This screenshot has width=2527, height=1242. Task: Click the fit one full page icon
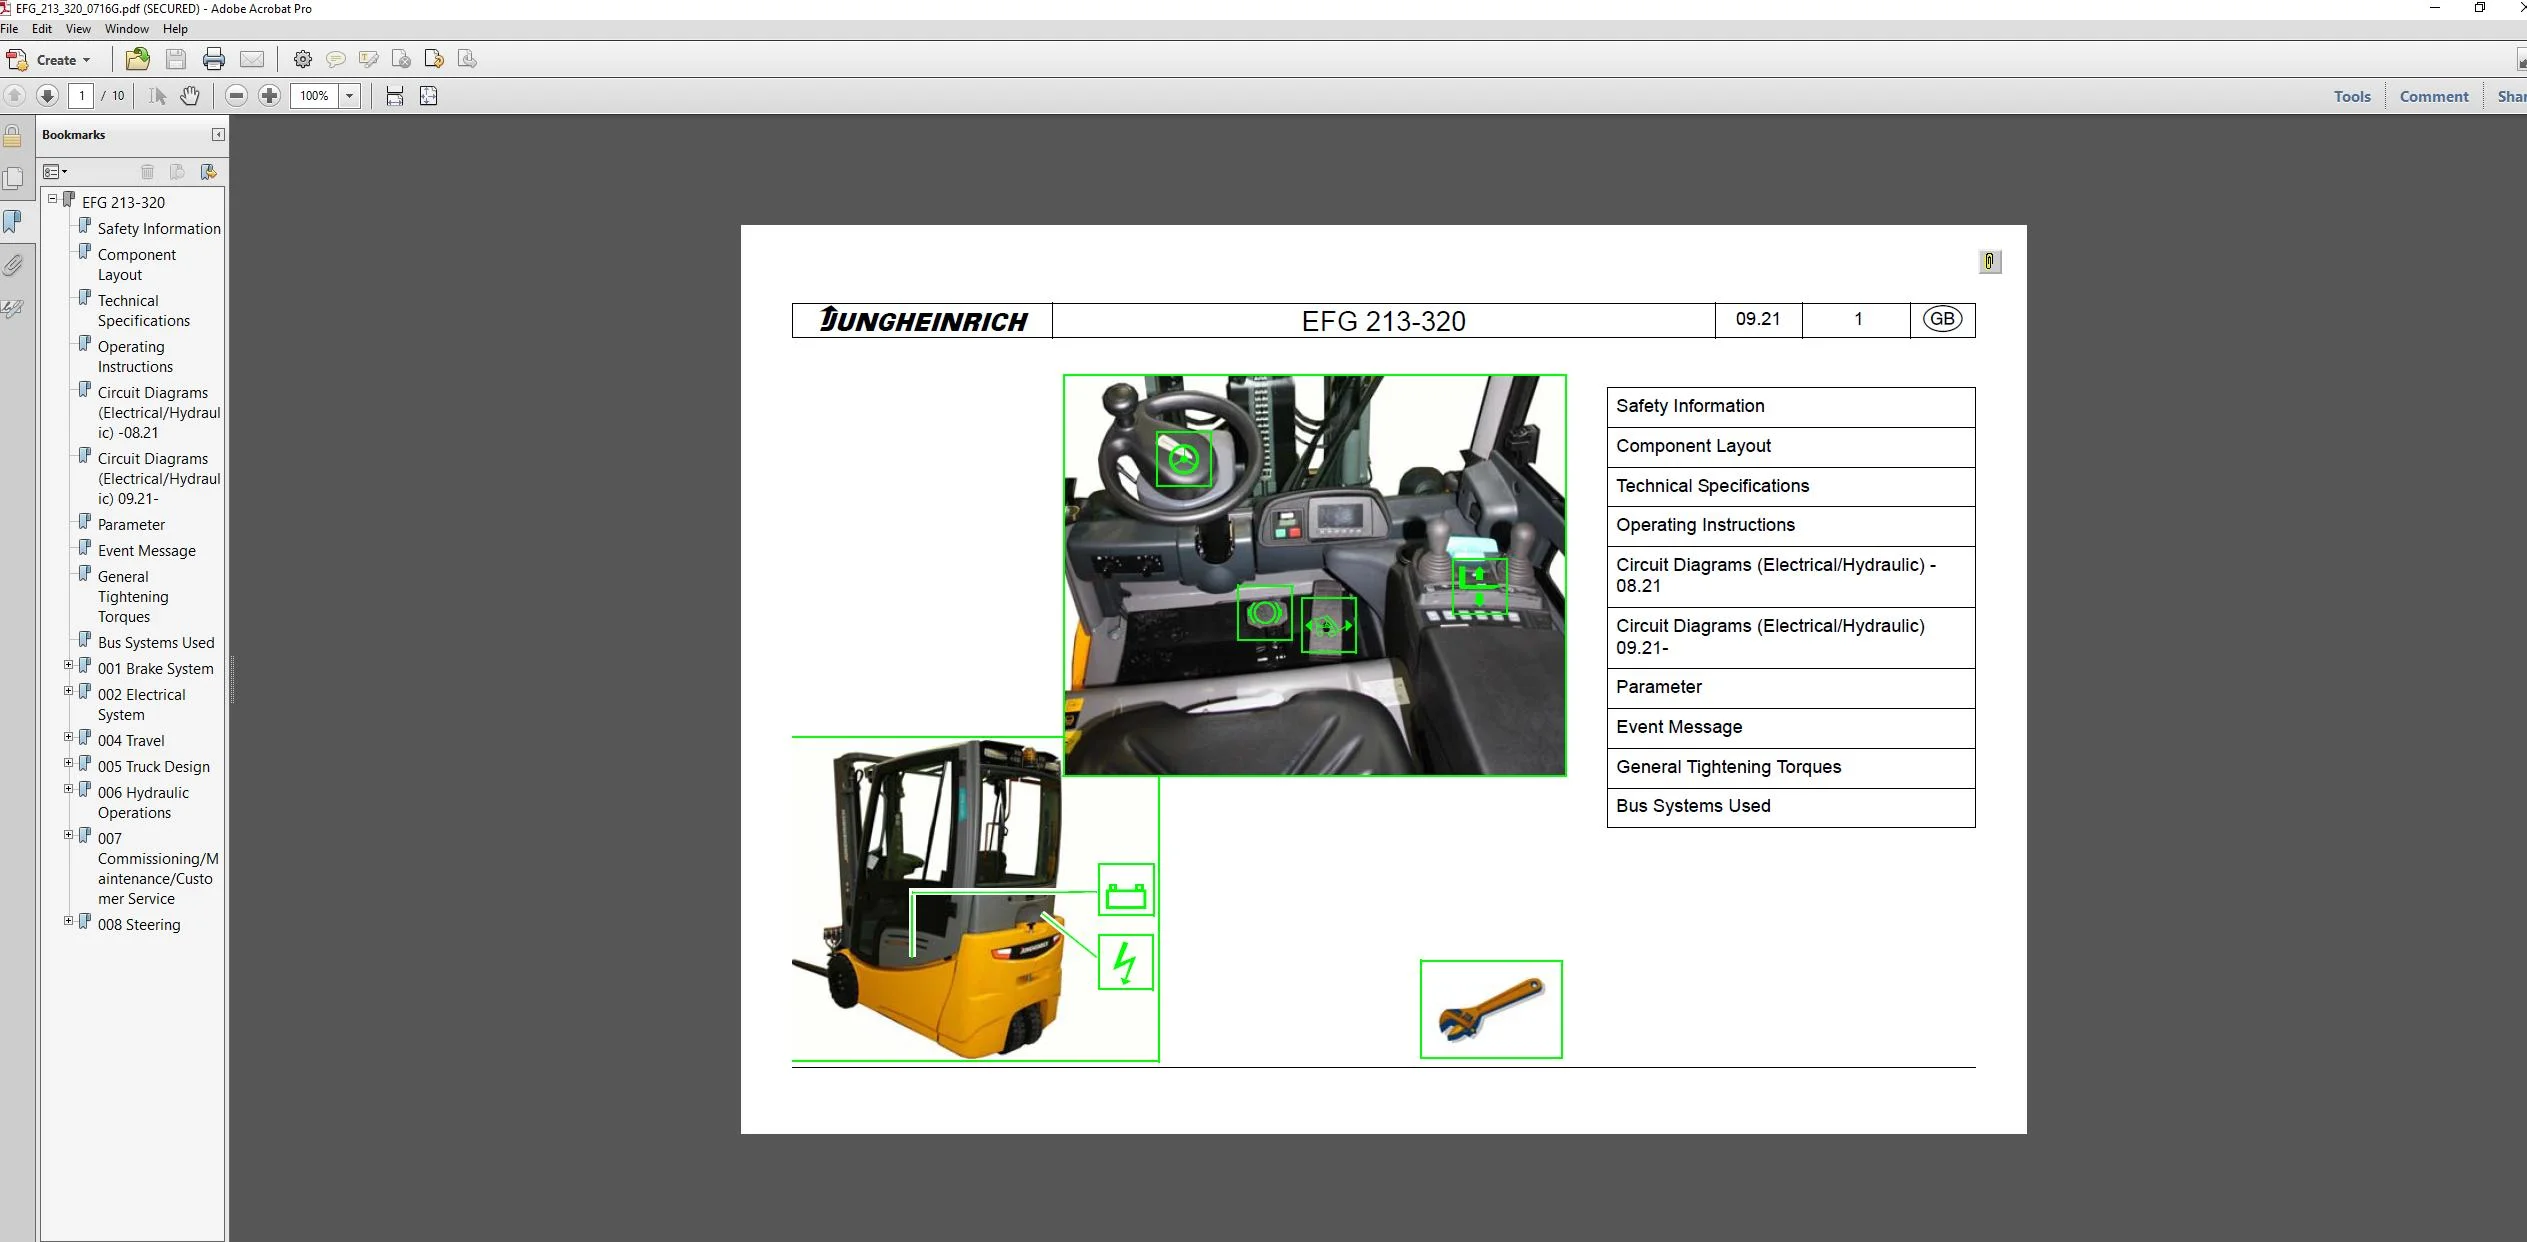pos(428,96)
